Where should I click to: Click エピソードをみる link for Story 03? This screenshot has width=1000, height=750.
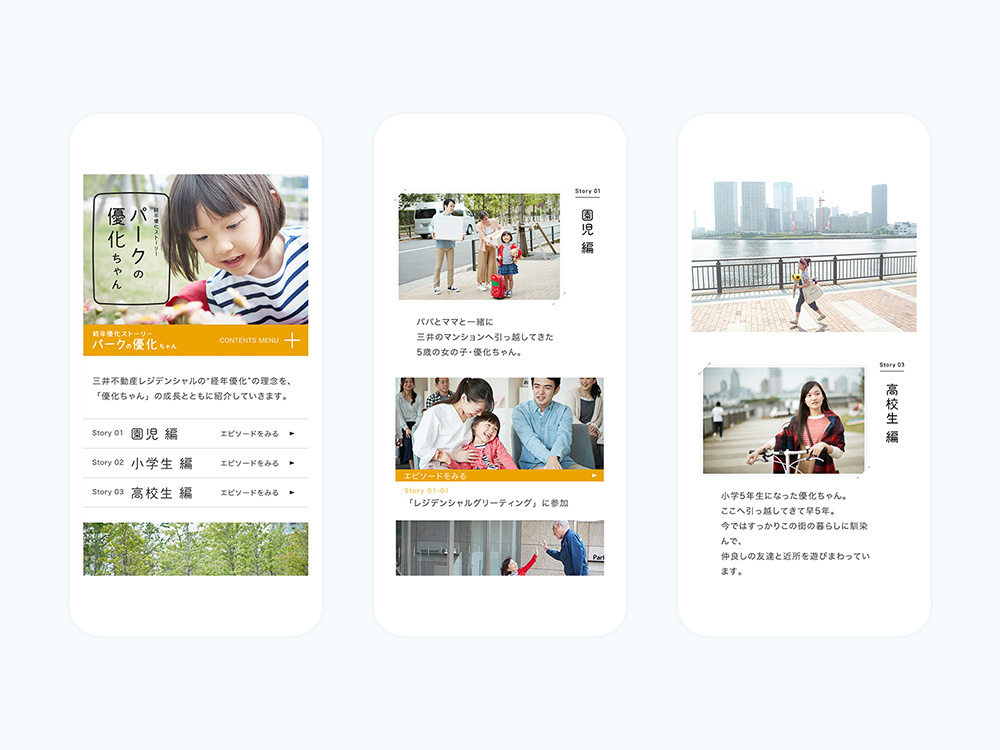[249, 493]
